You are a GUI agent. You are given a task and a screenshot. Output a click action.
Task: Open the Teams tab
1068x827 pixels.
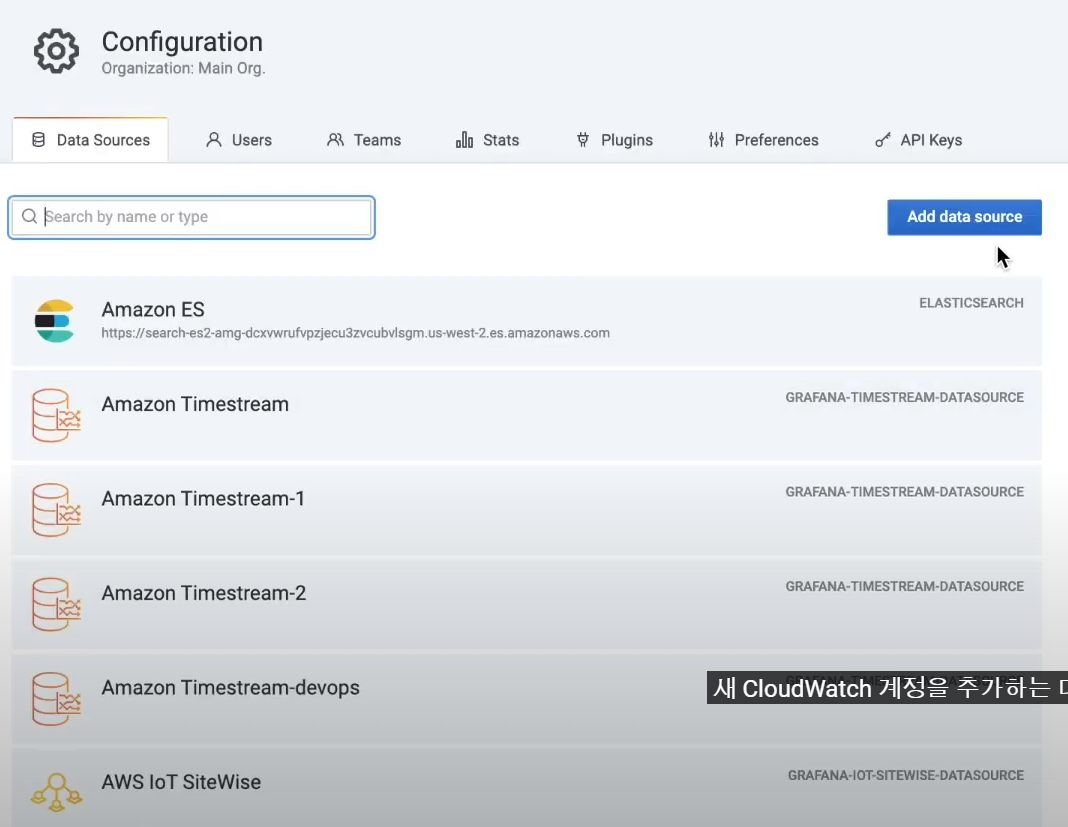click(x=364, y=140)
